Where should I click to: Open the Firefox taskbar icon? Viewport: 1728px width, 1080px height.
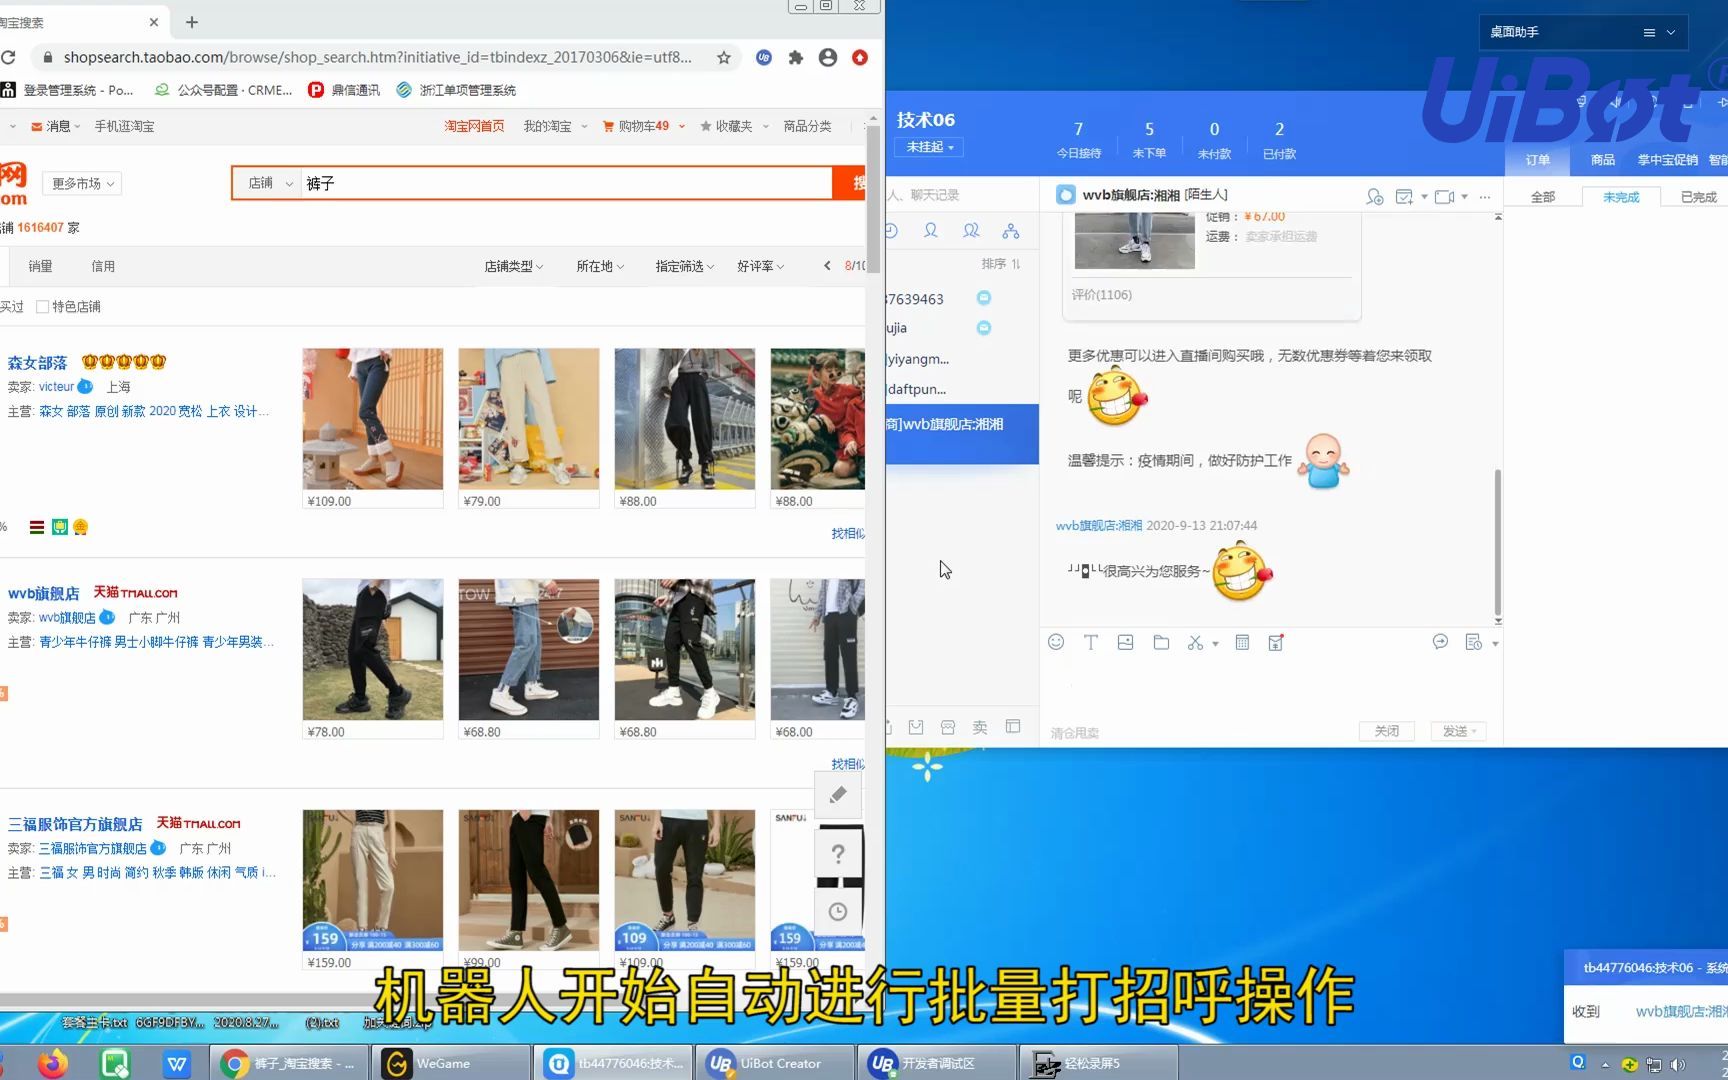(x=53, y=1063)
